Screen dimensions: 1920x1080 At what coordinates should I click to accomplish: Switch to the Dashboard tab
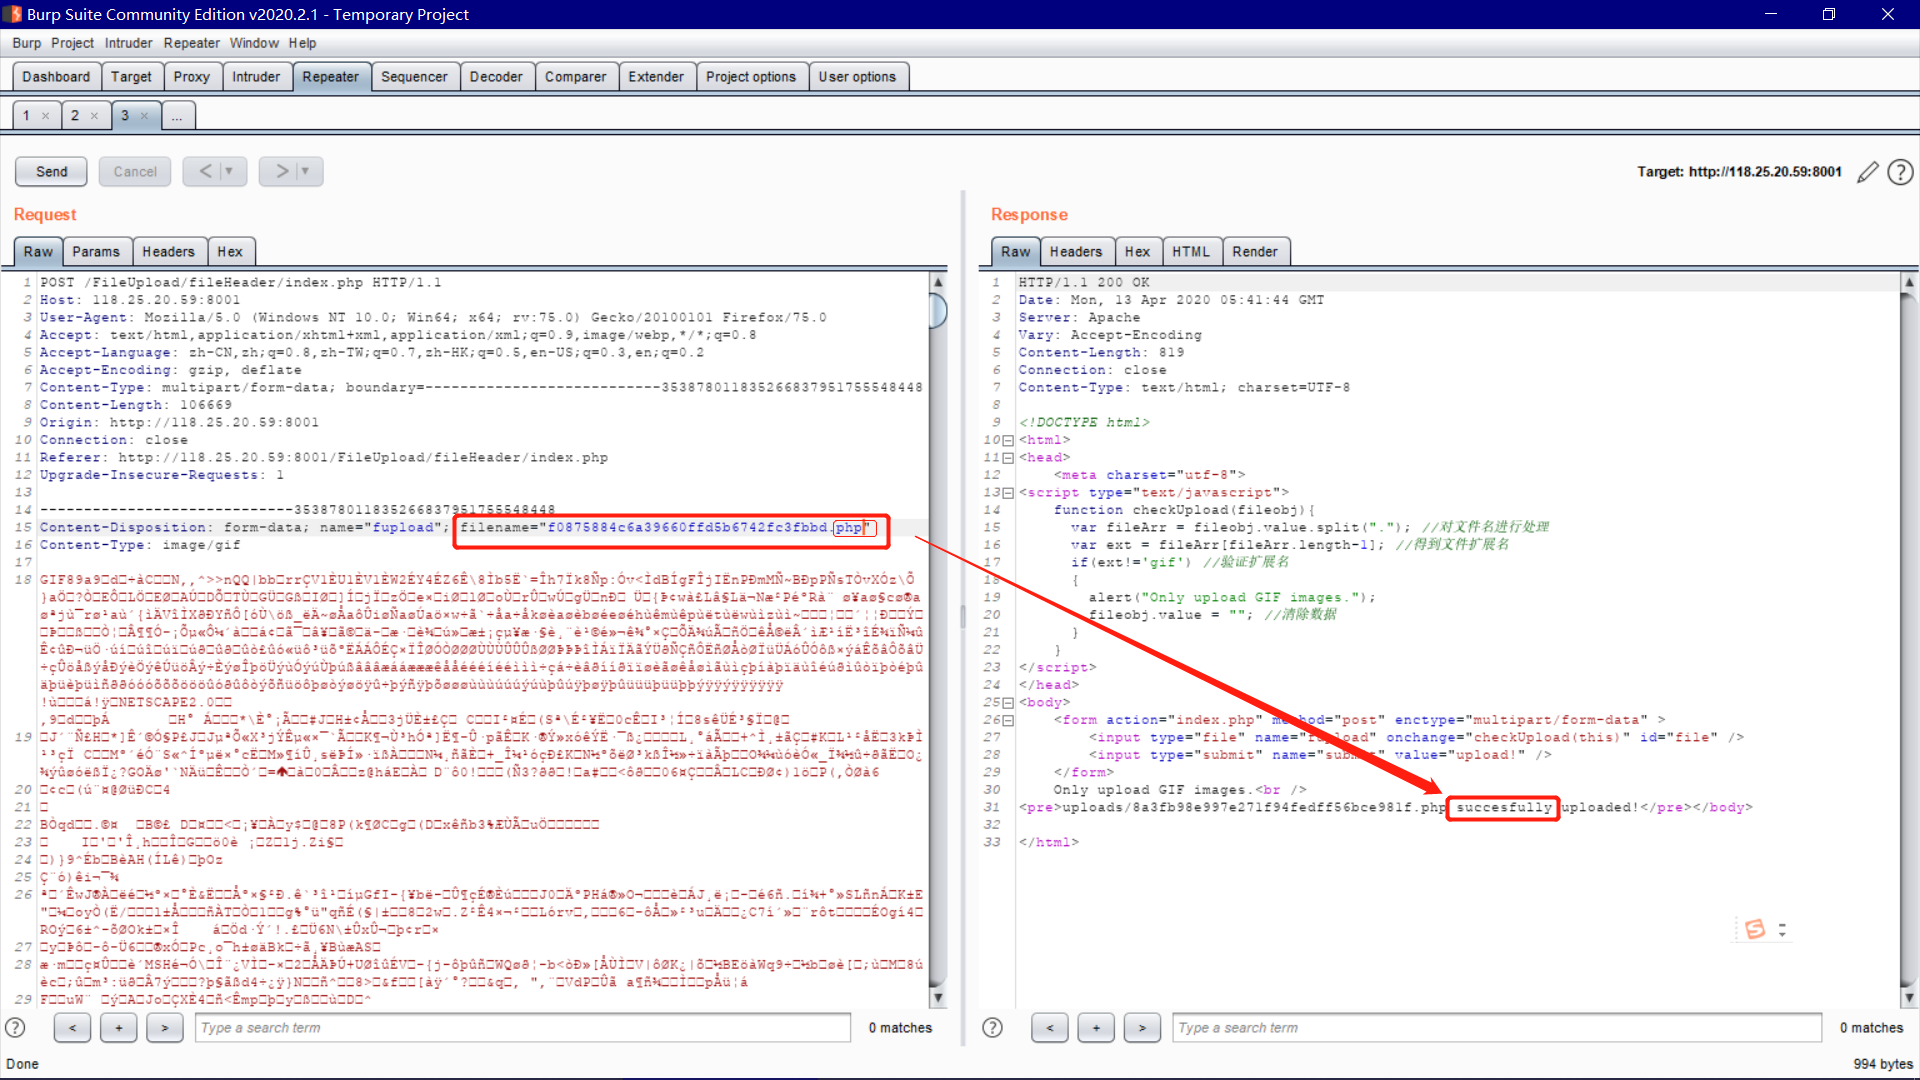[x=56, y=77]
